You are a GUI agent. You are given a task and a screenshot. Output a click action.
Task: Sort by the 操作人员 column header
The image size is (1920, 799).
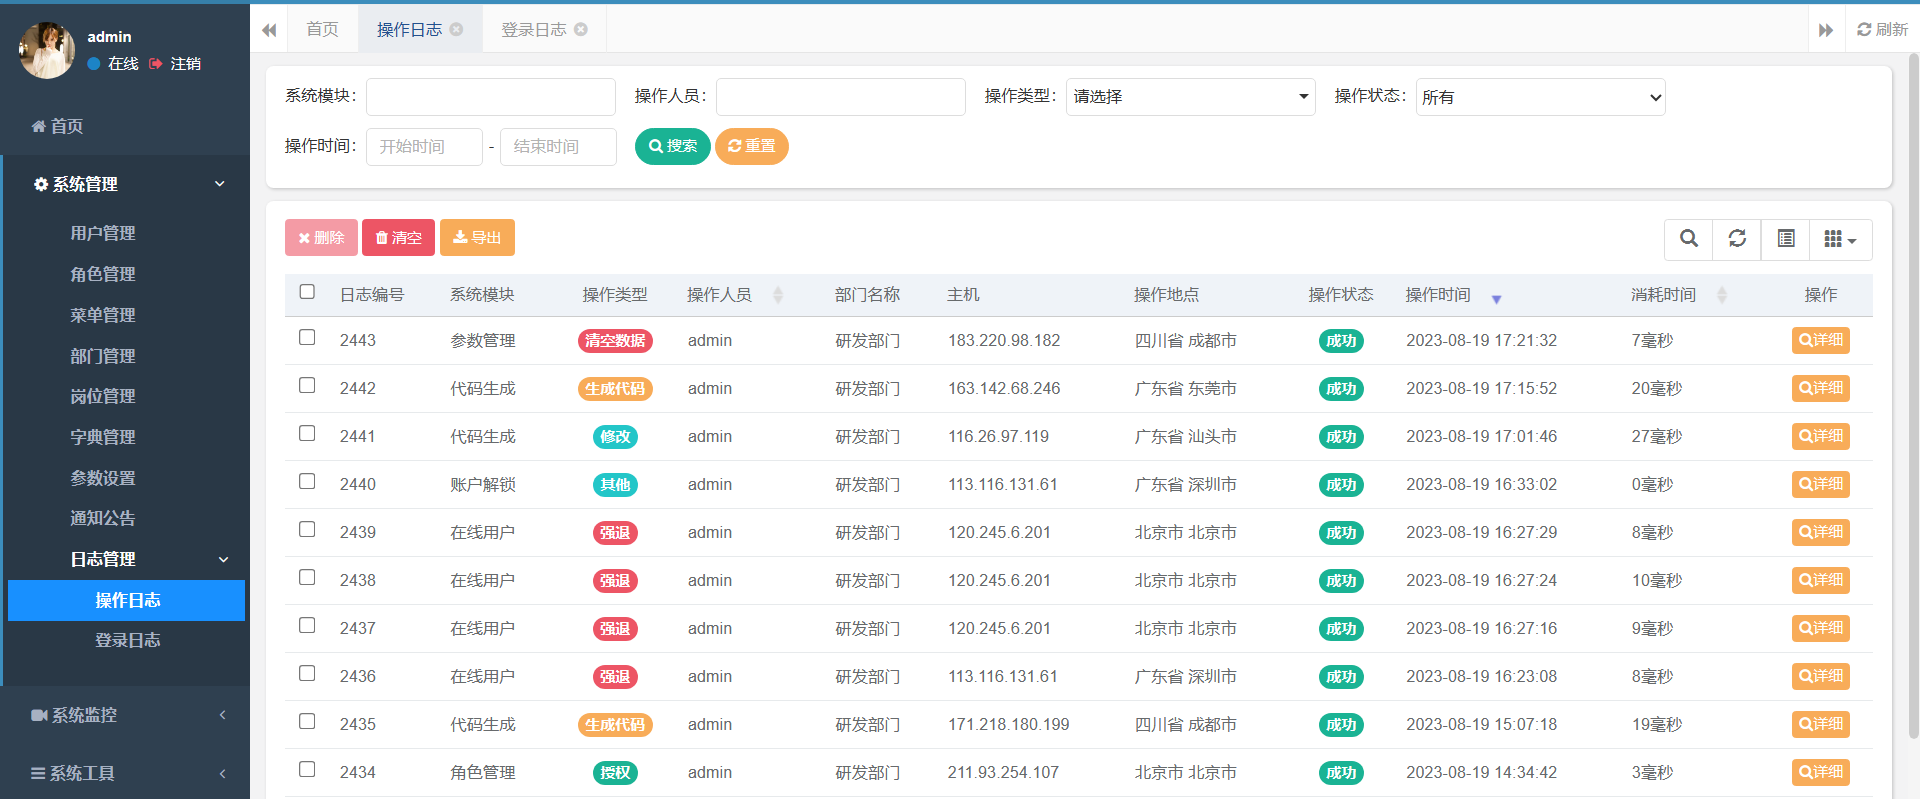pos(735,295)
